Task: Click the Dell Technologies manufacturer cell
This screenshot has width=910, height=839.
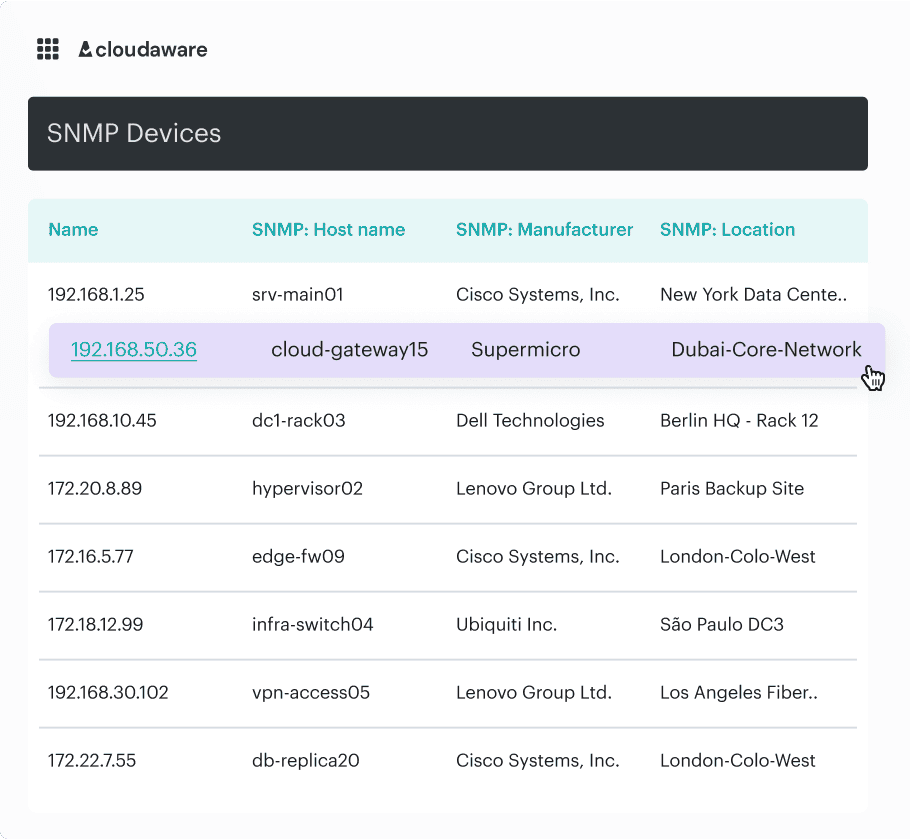Action: 530,420
